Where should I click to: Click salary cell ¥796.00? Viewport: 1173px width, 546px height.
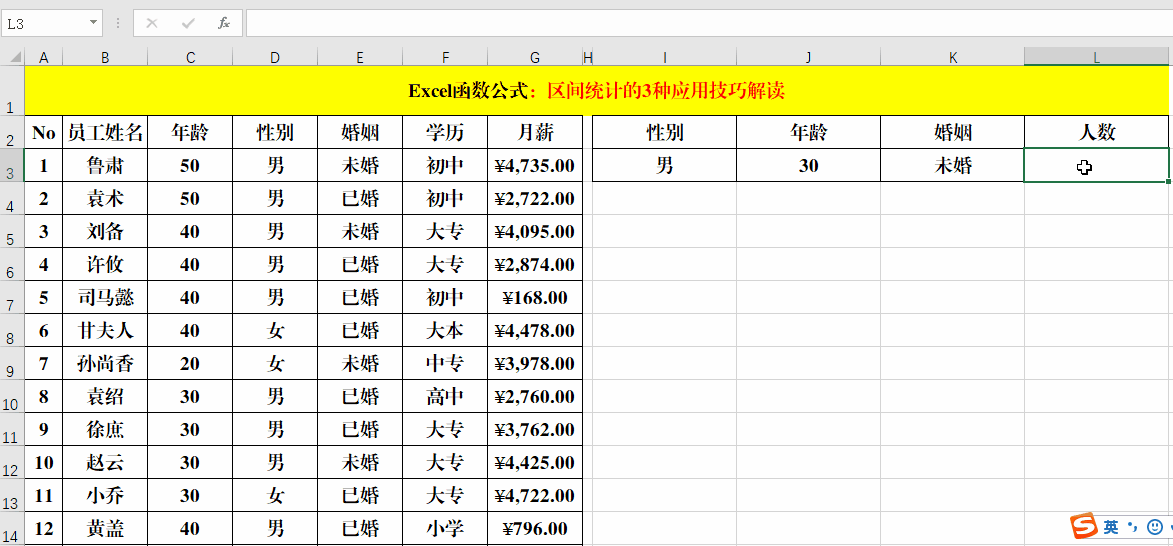coord(535,529)
